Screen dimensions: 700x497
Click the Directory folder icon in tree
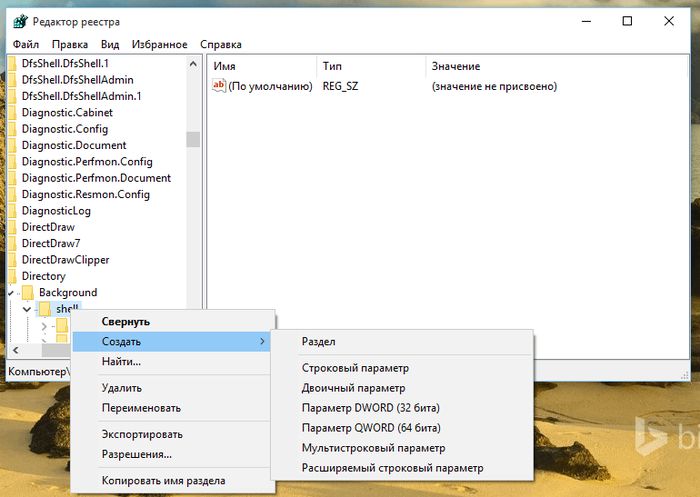coord(12,276)
